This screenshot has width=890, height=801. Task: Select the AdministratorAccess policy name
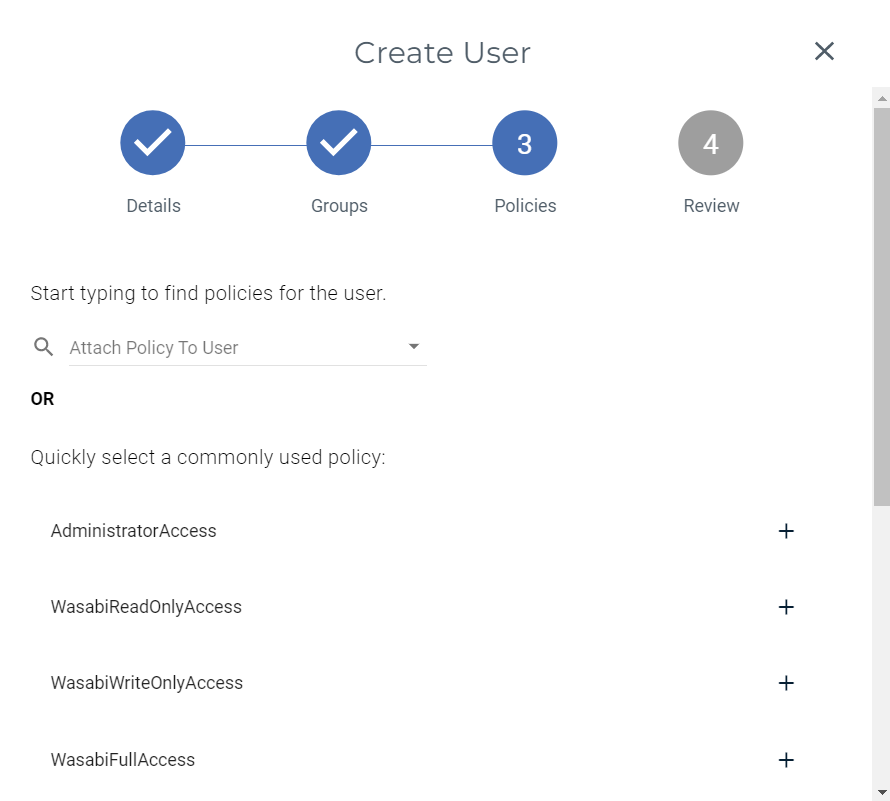point(134,531)
